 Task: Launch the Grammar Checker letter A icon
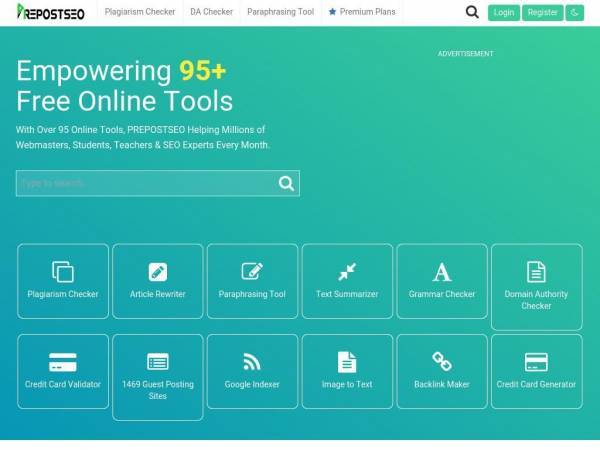pyautogui.click(x=442, y=272)
